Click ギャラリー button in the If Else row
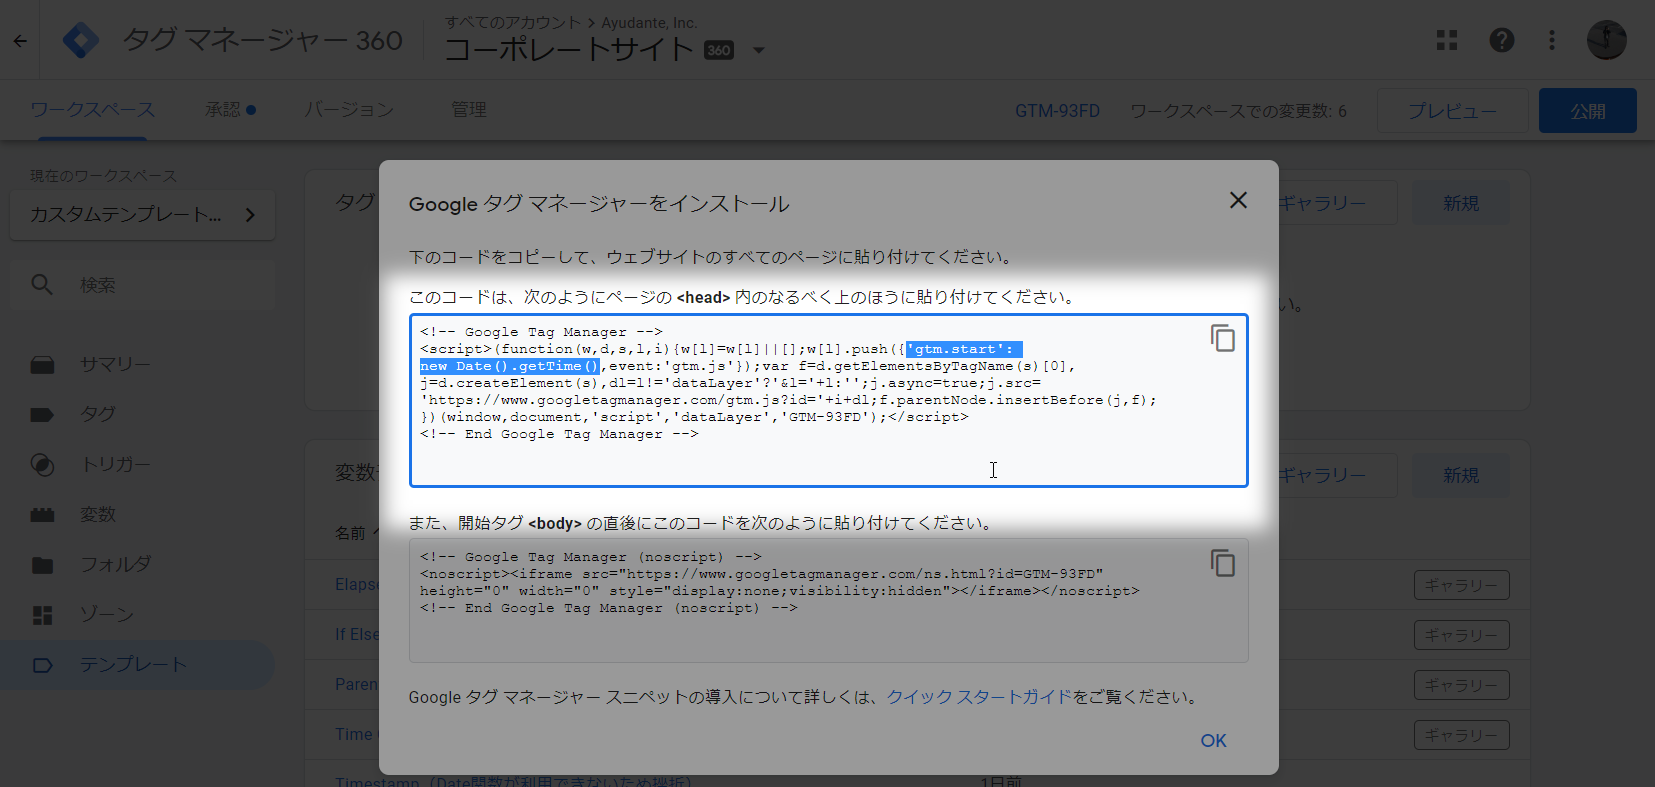The image size is (1655, 787). (1461, 635)
